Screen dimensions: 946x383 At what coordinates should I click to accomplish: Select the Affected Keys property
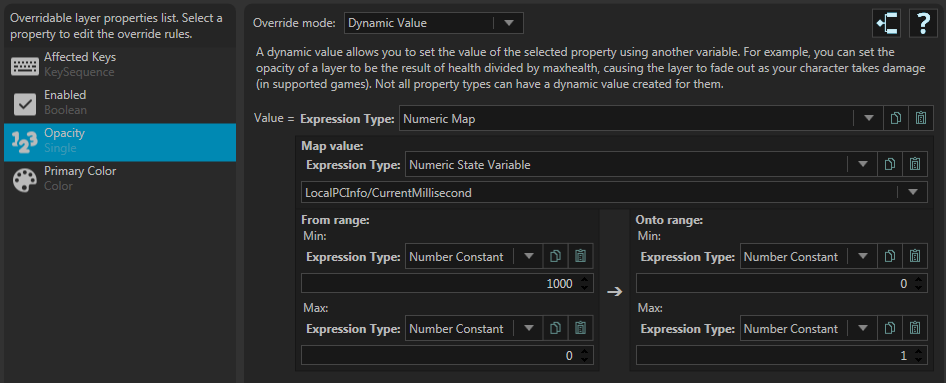(119, 66)
